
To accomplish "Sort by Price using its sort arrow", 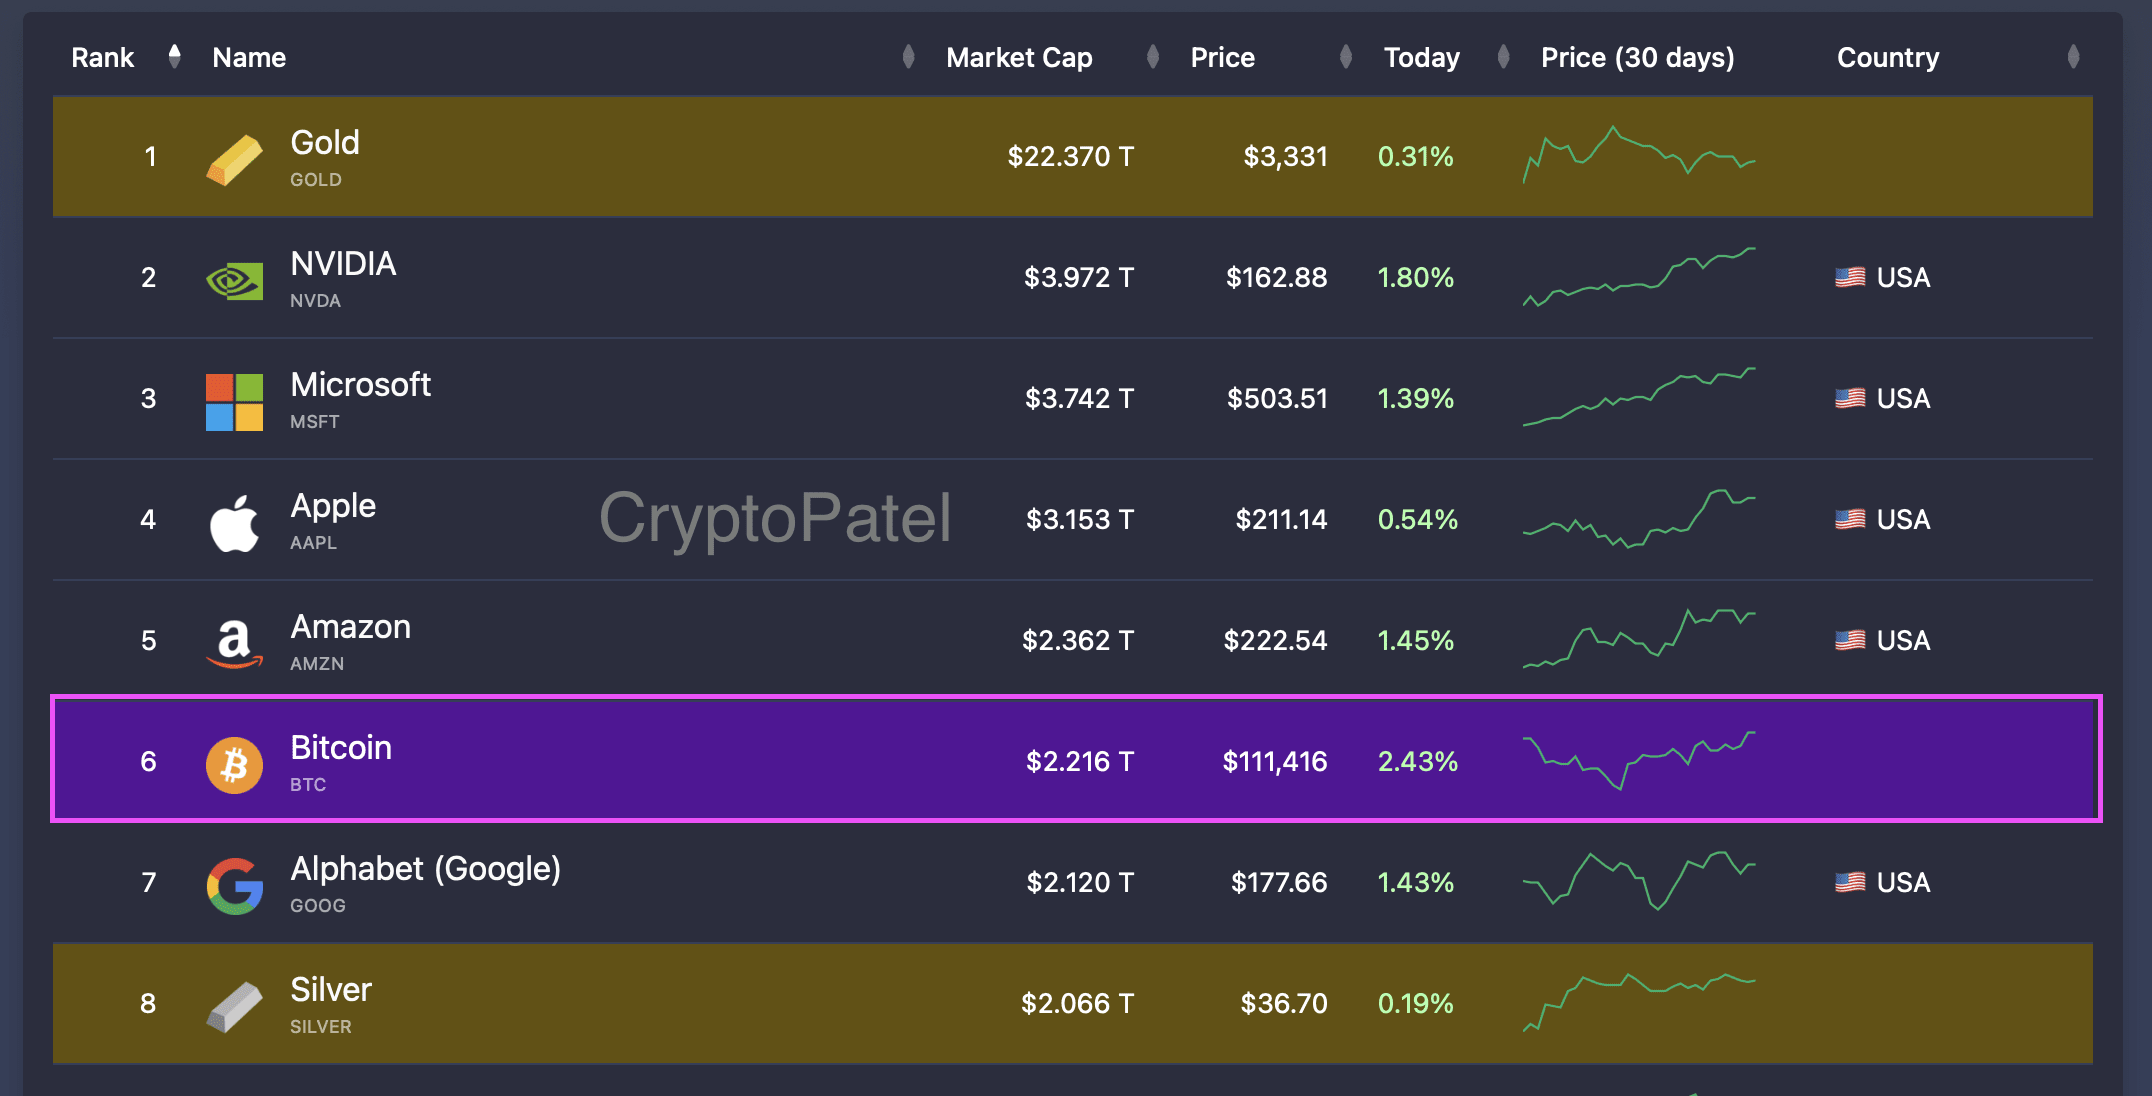I will [1346, 57].
